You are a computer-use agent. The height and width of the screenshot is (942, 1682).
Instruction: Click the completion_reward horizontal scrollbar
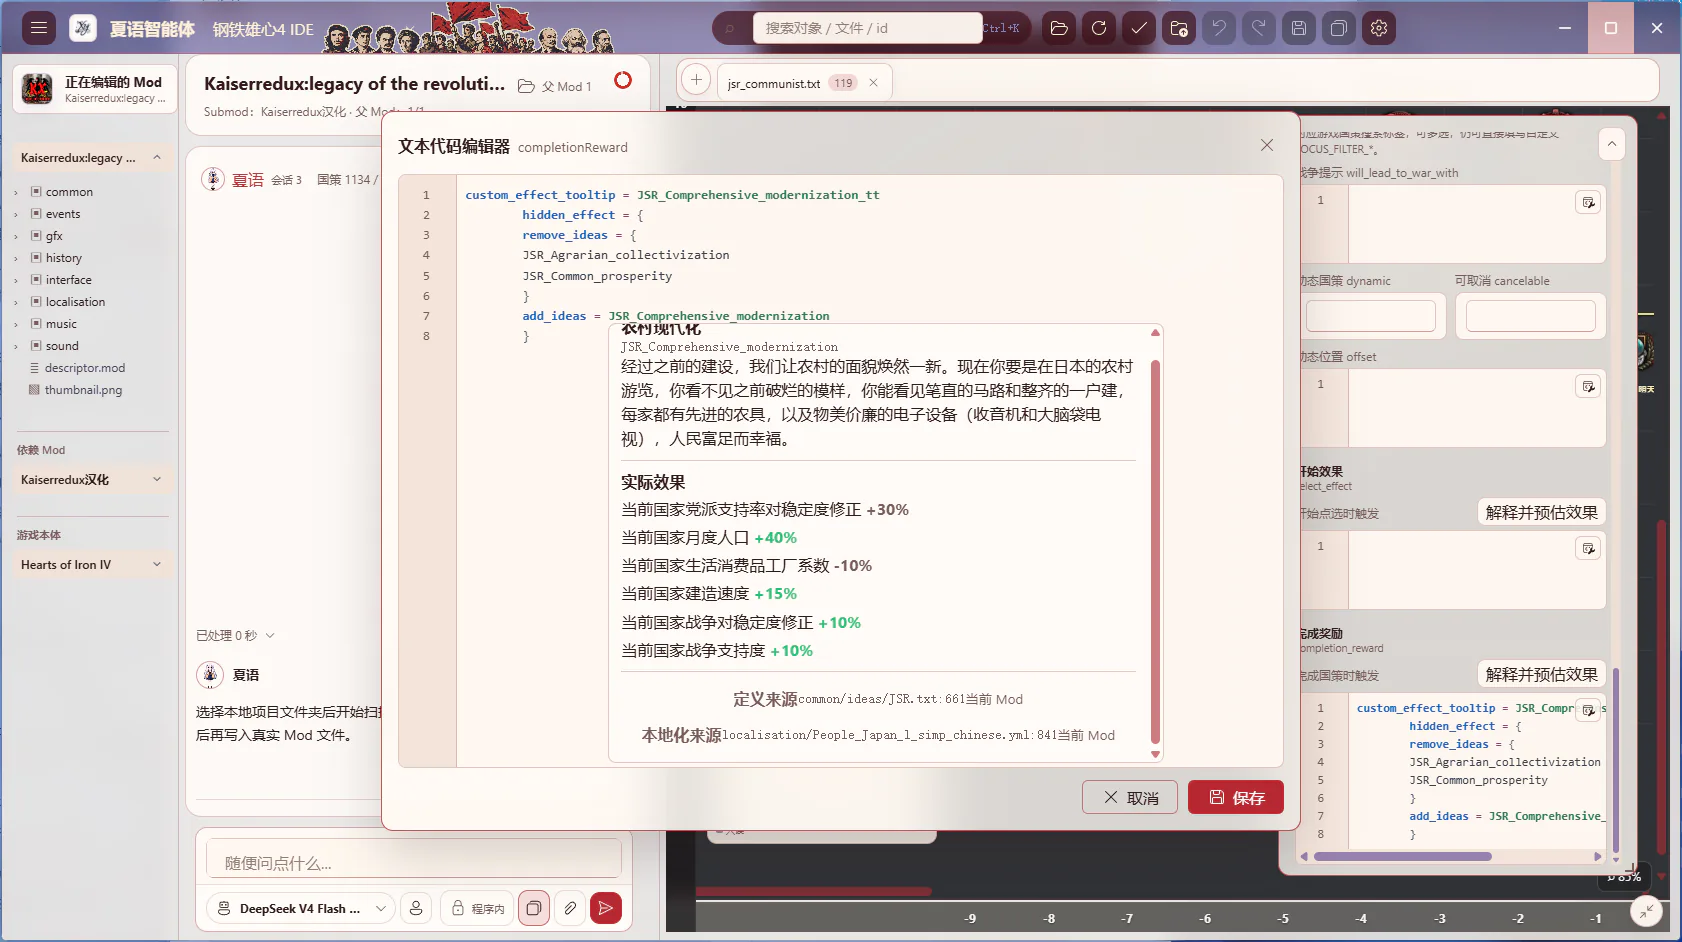(1403, 856)
